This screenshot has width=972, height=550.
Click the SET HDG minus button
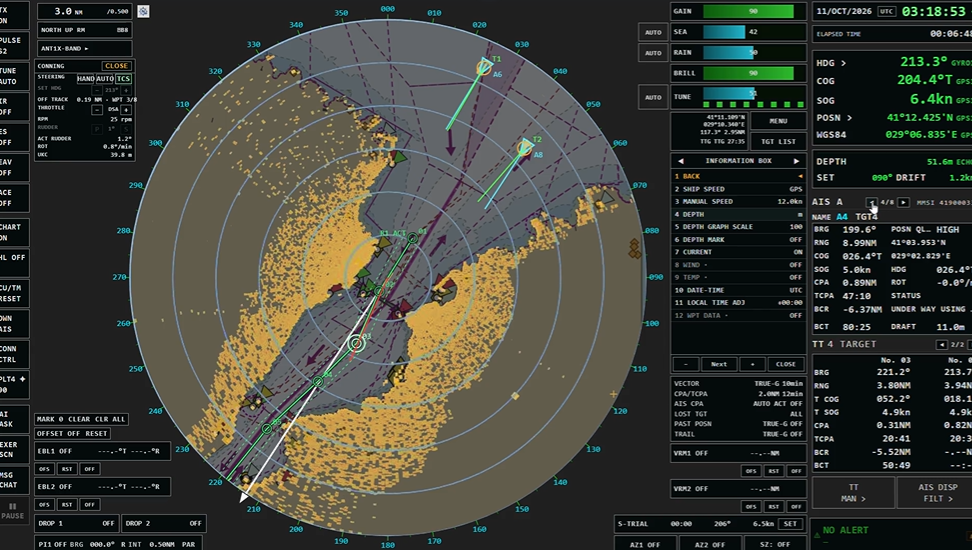click(97, 90)
